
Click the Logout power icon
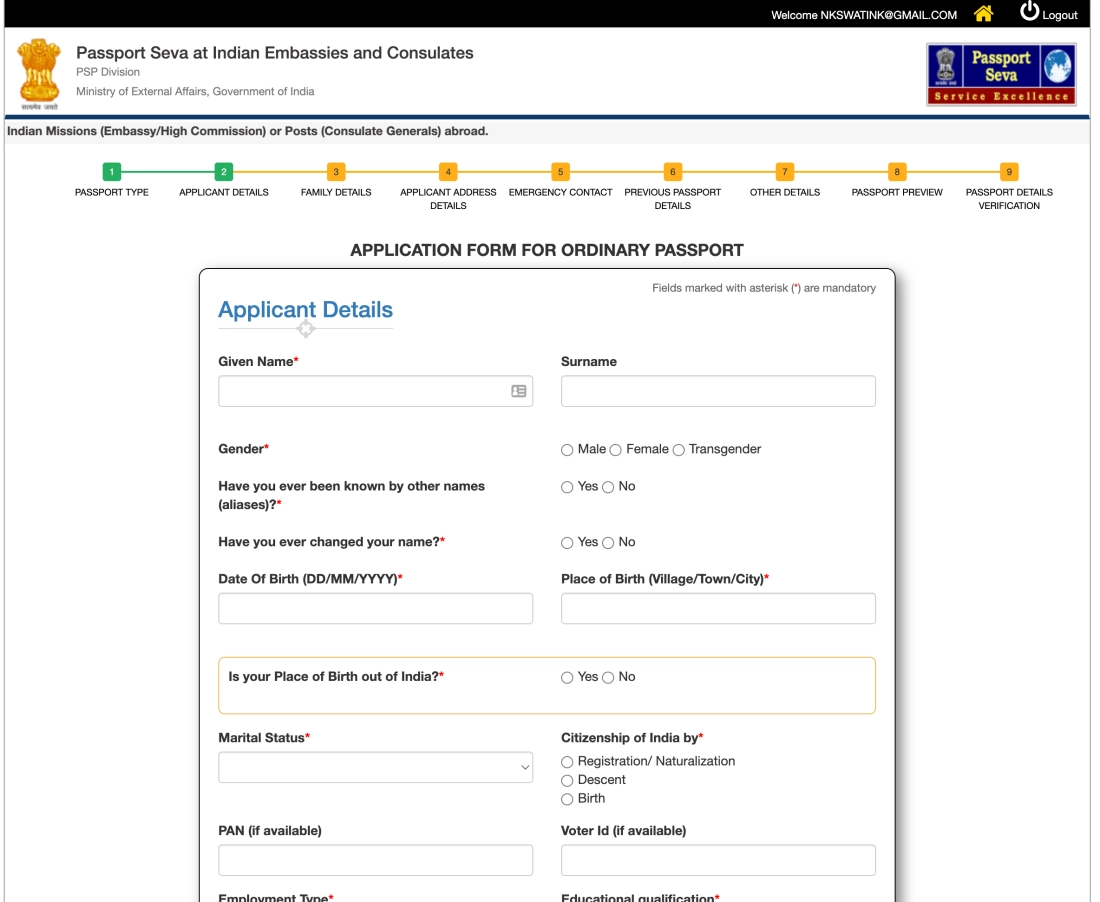[x=1029, y=11]
